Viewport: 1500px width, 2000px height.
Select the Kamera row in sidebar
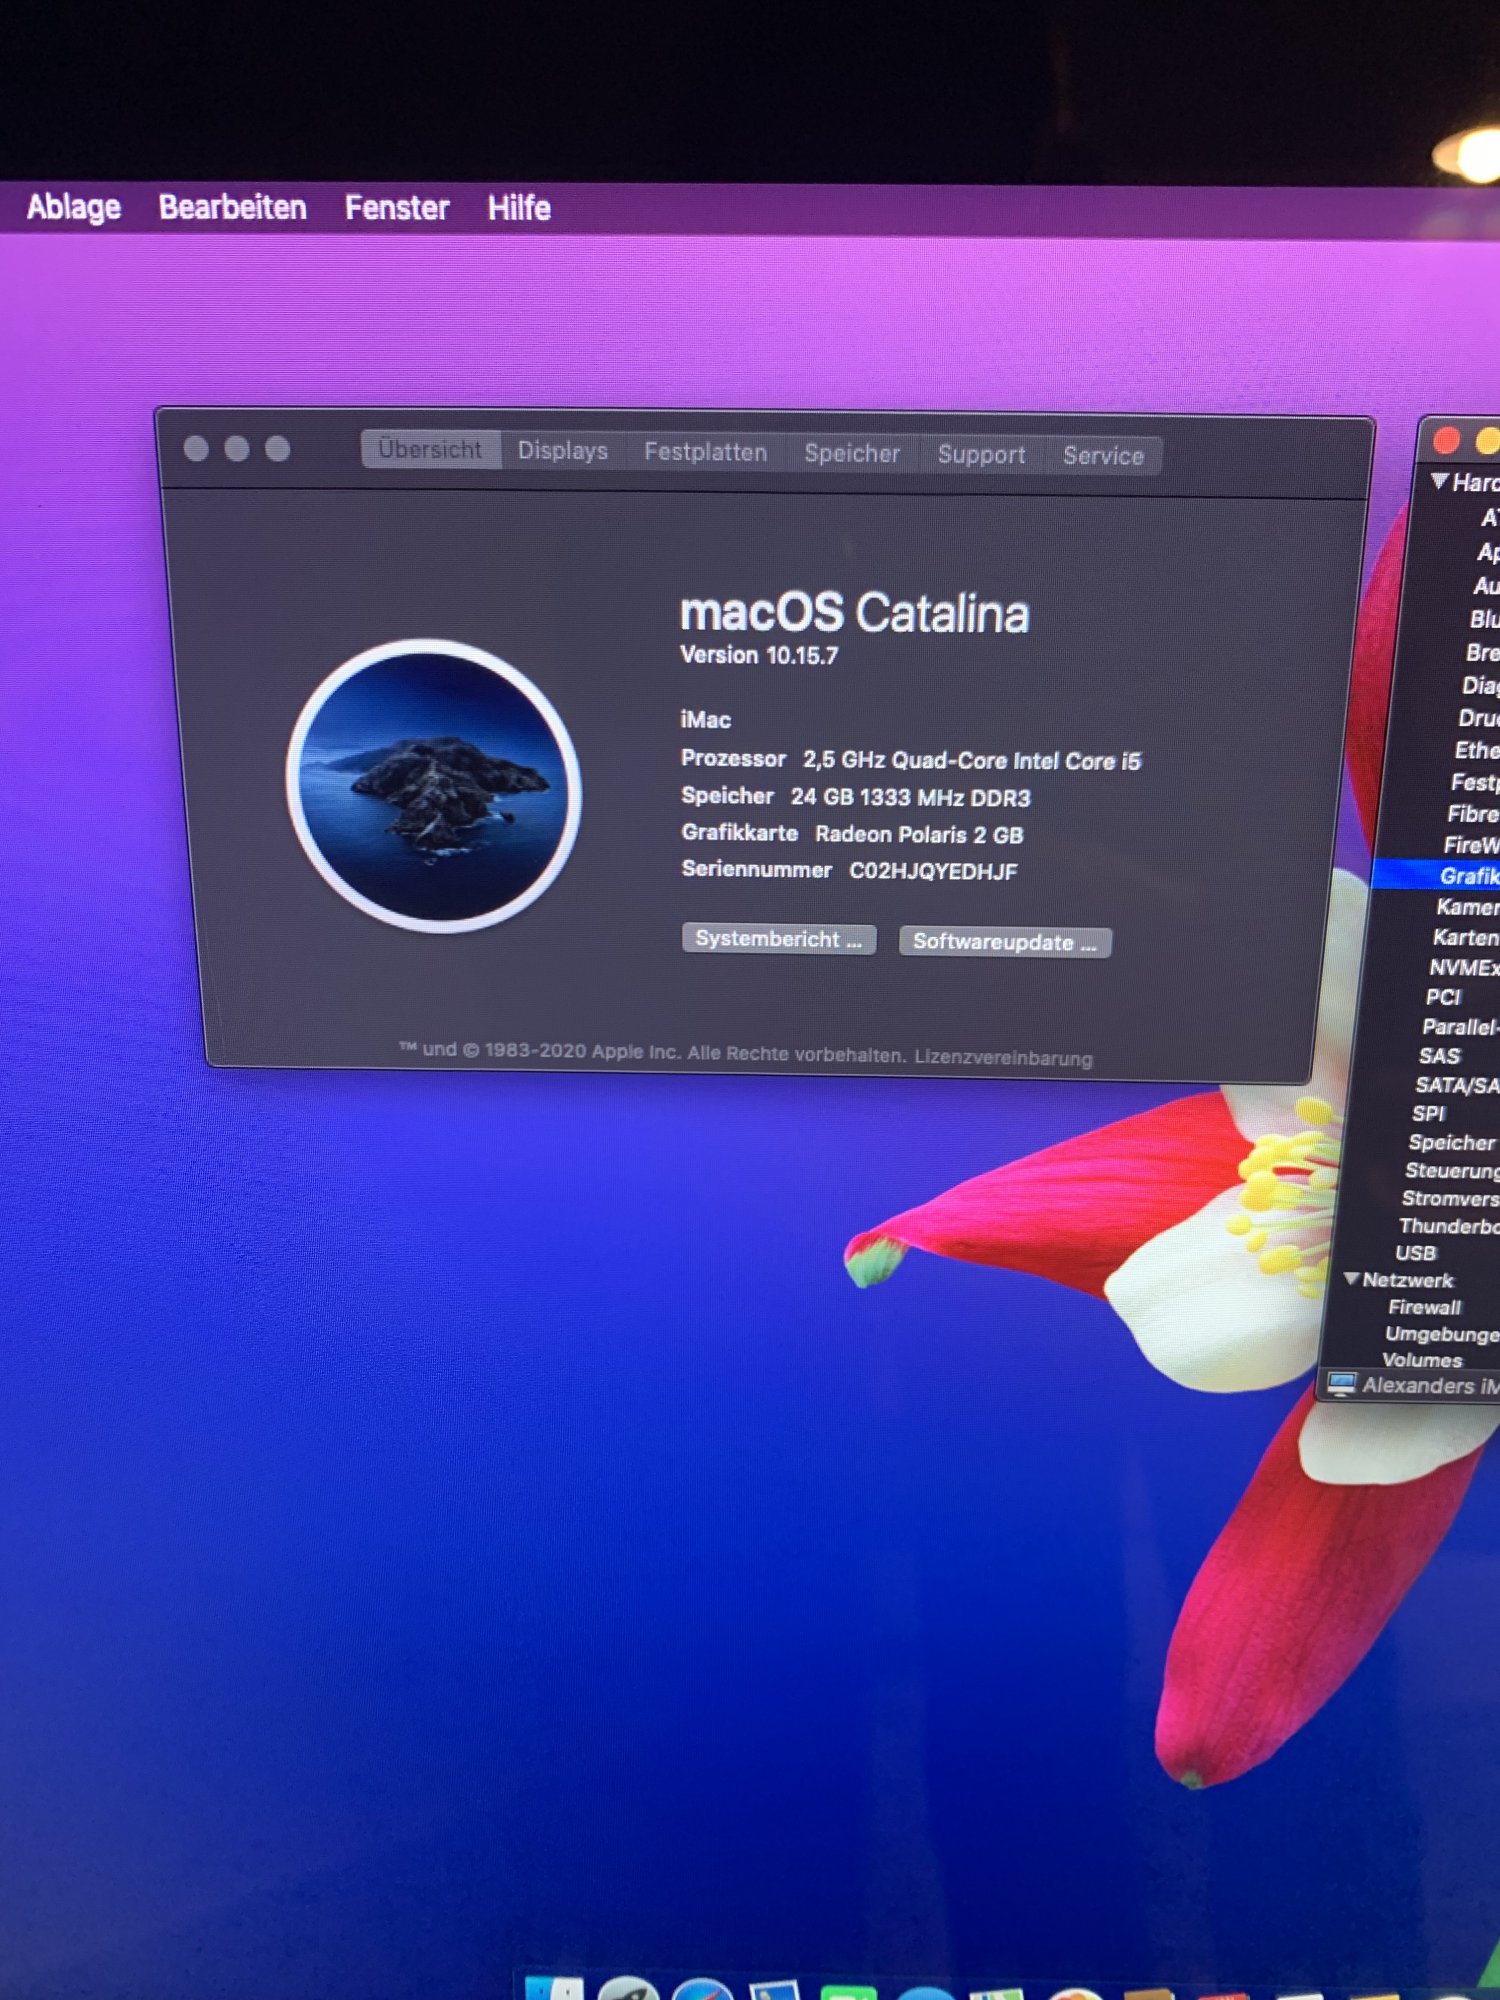(1467, 907)
